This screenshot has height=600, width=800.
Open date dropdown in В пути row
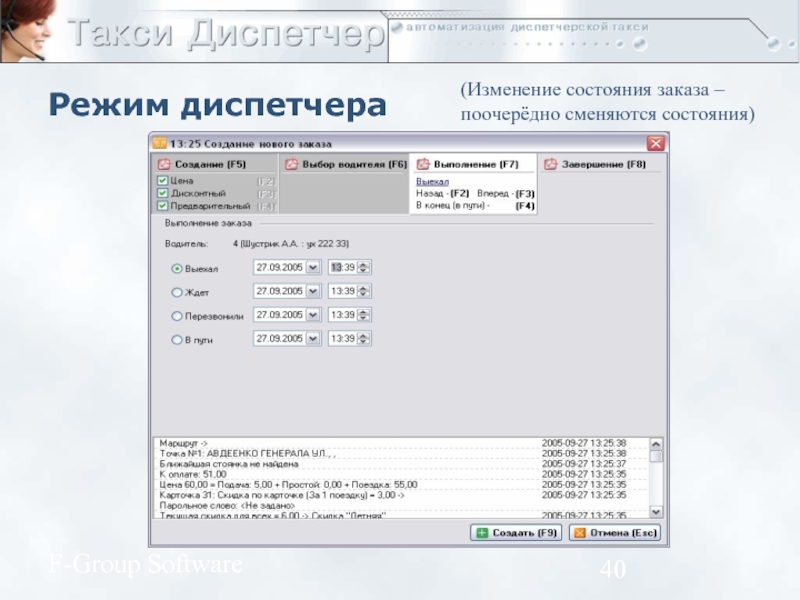pos(313,339)
